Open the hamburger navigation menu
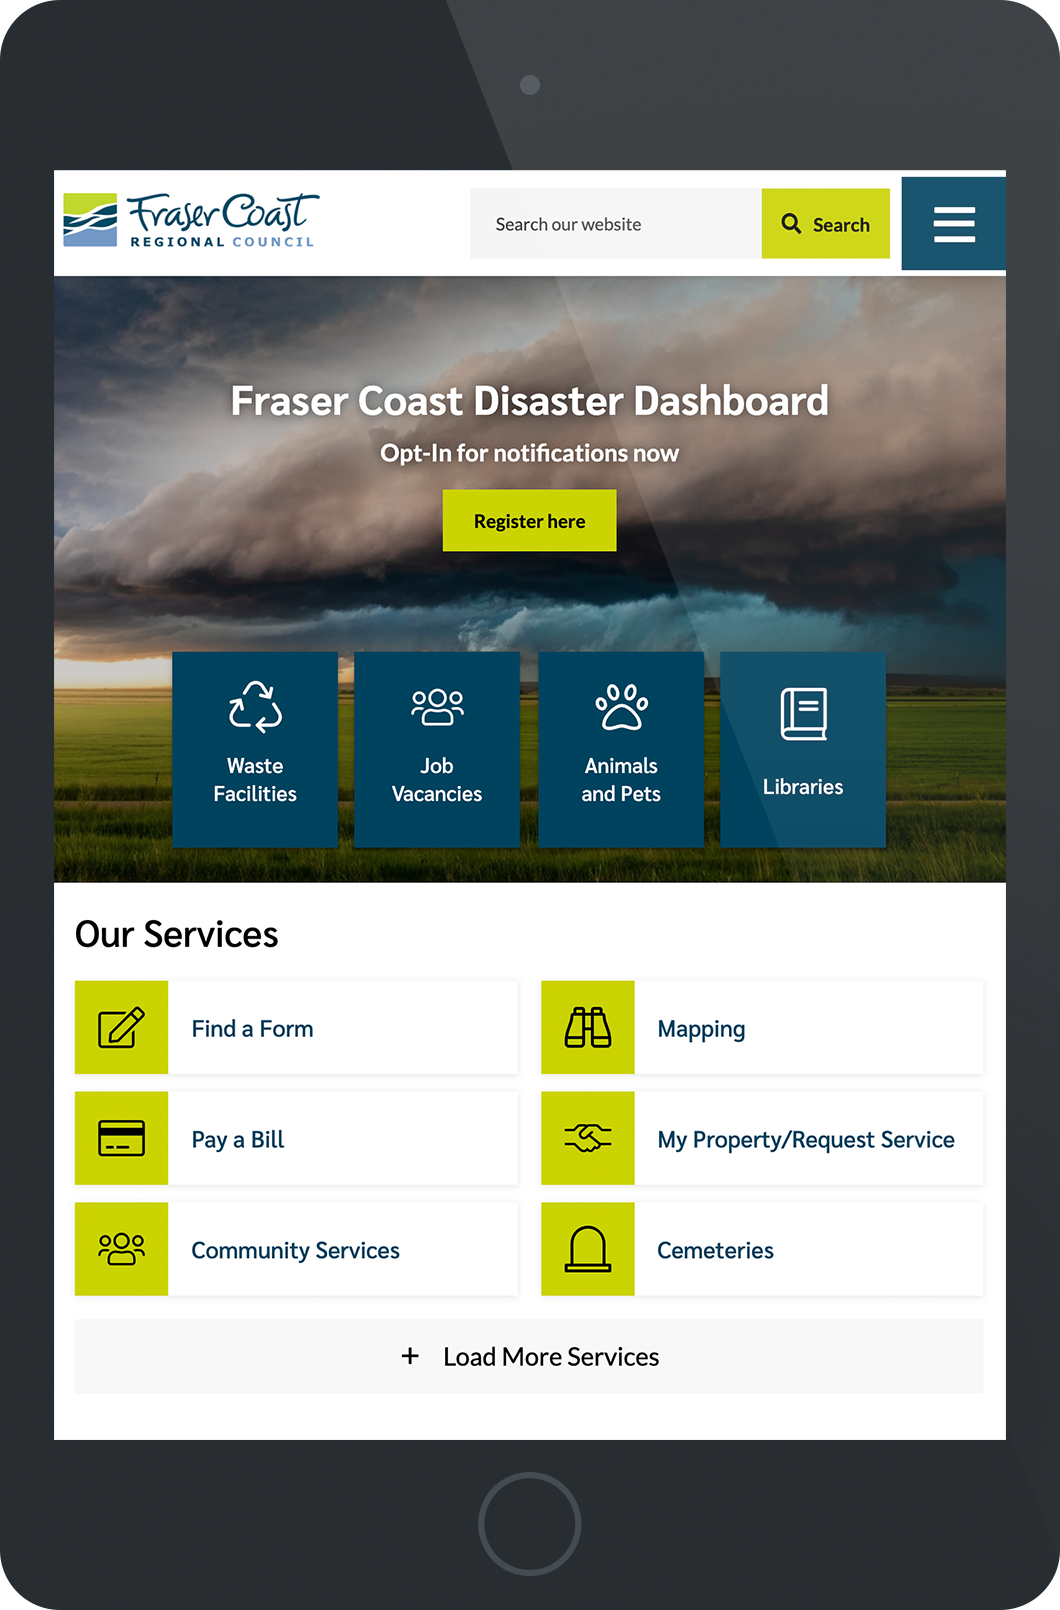Image resolution: width=1060 pixels, height=1610 pixels. coord(953,224)
